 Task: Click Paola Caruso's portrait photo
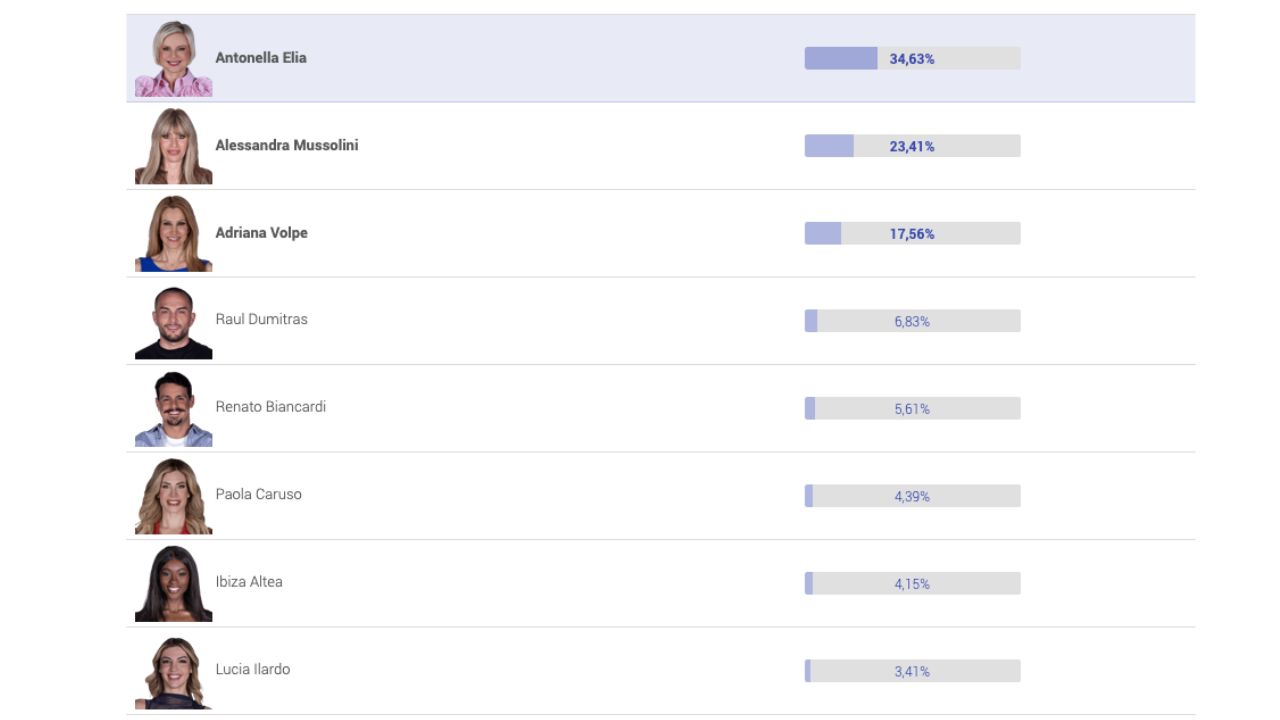[174, 496]
